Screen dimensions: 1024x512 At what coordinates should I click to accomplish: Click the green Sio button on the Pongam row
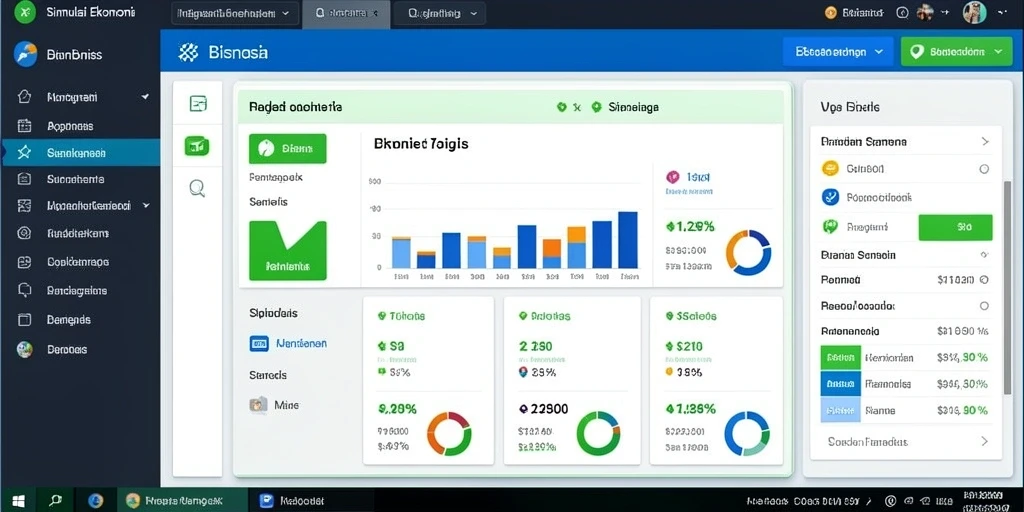tap(955, 227)
